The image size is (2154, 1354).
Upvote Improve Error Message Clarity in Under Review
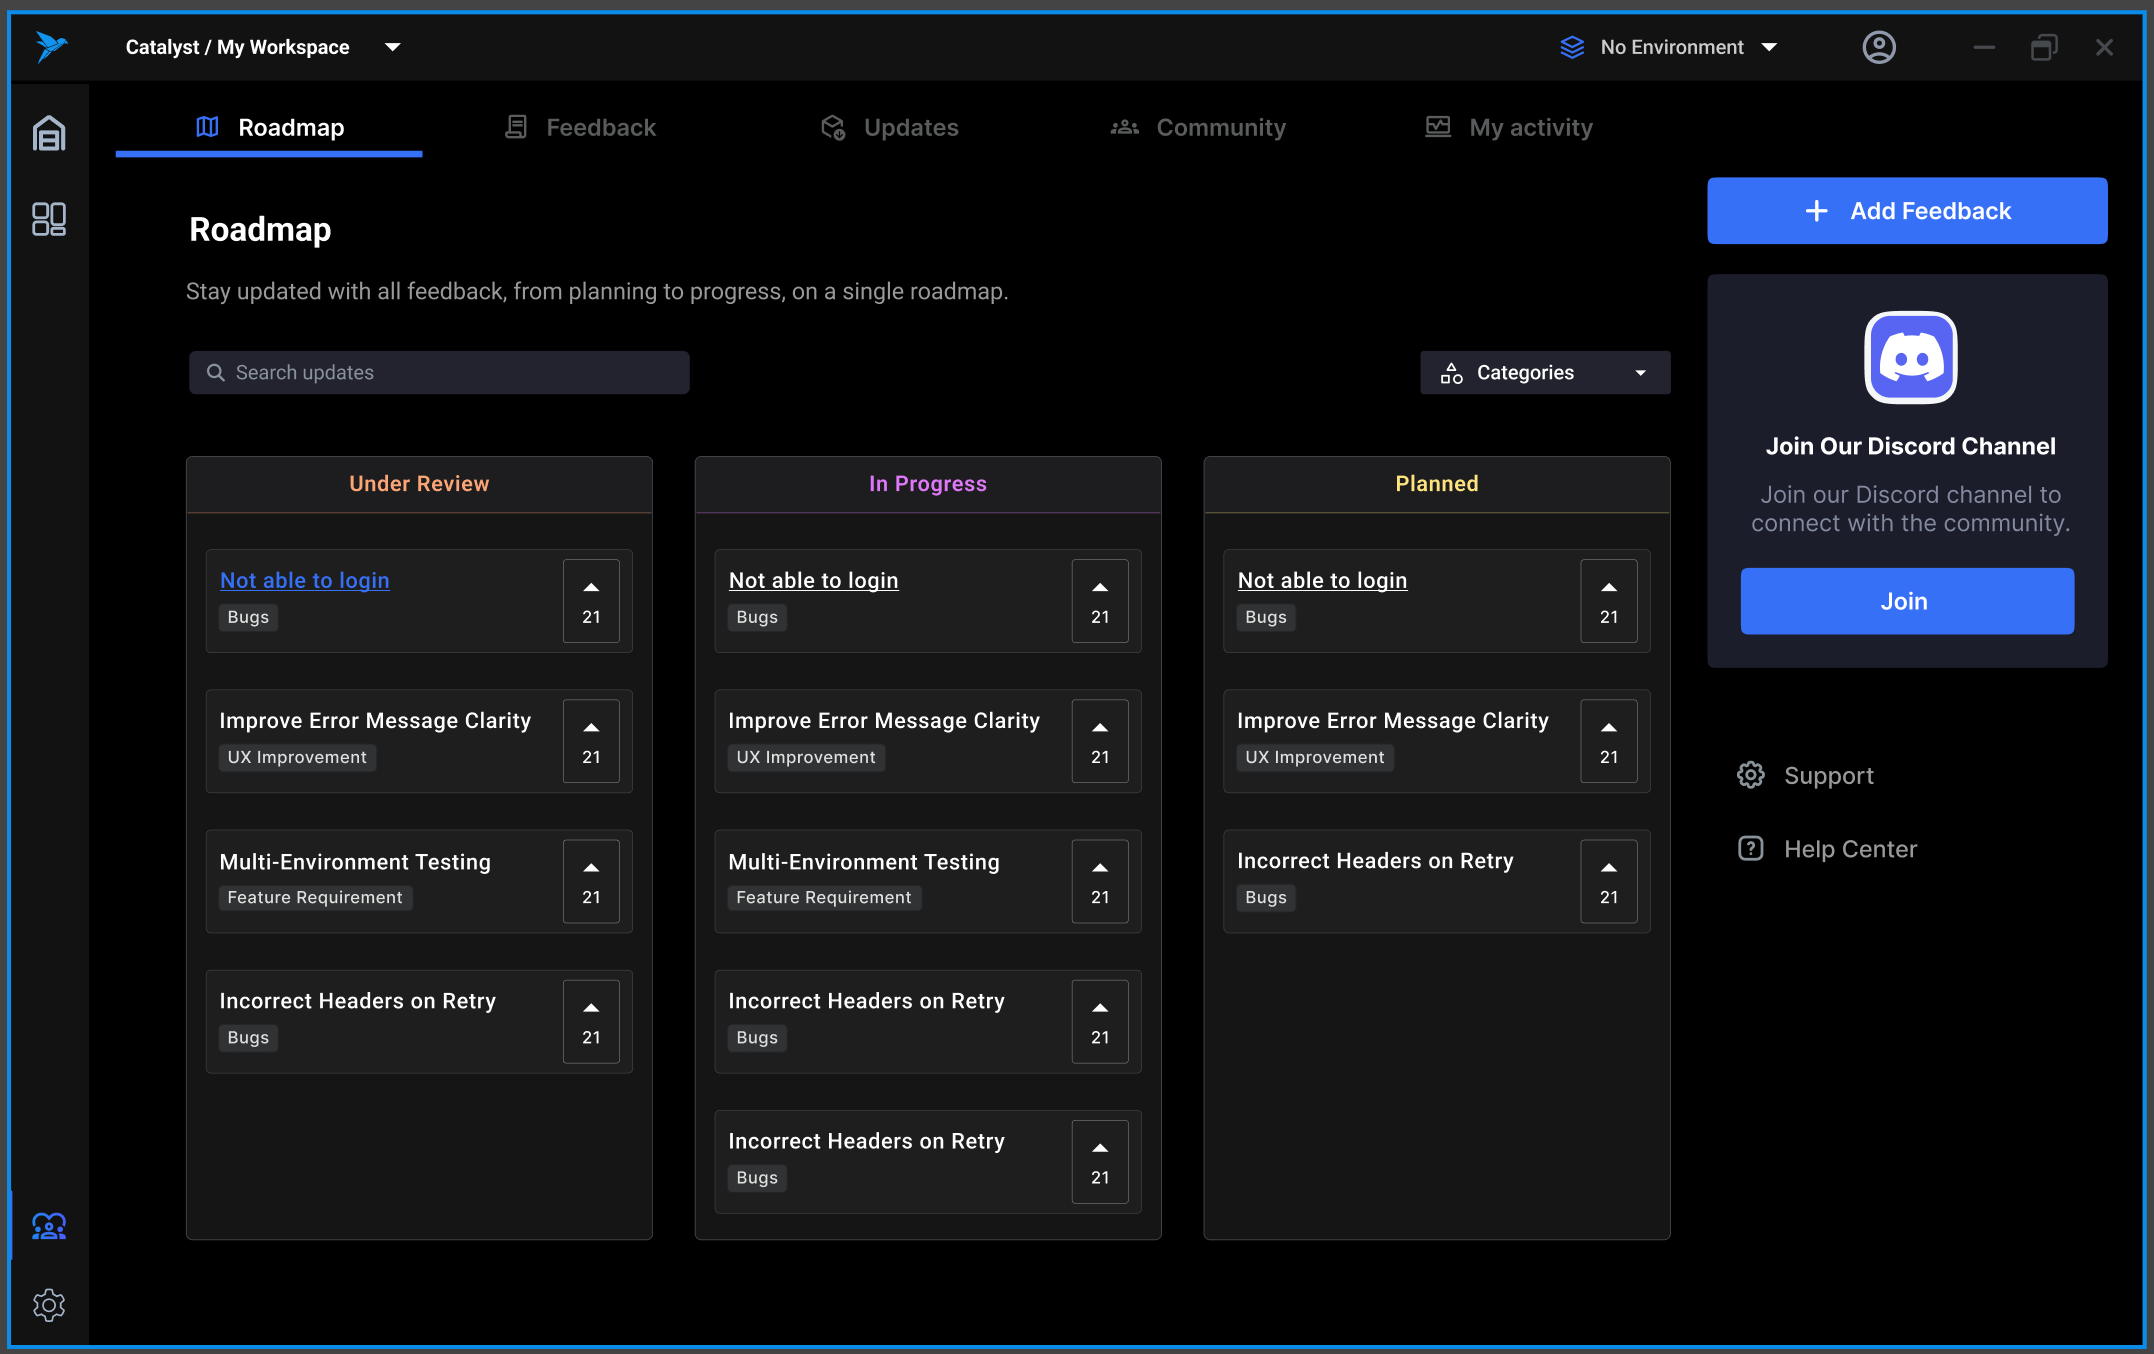click(x=591, y=740)
